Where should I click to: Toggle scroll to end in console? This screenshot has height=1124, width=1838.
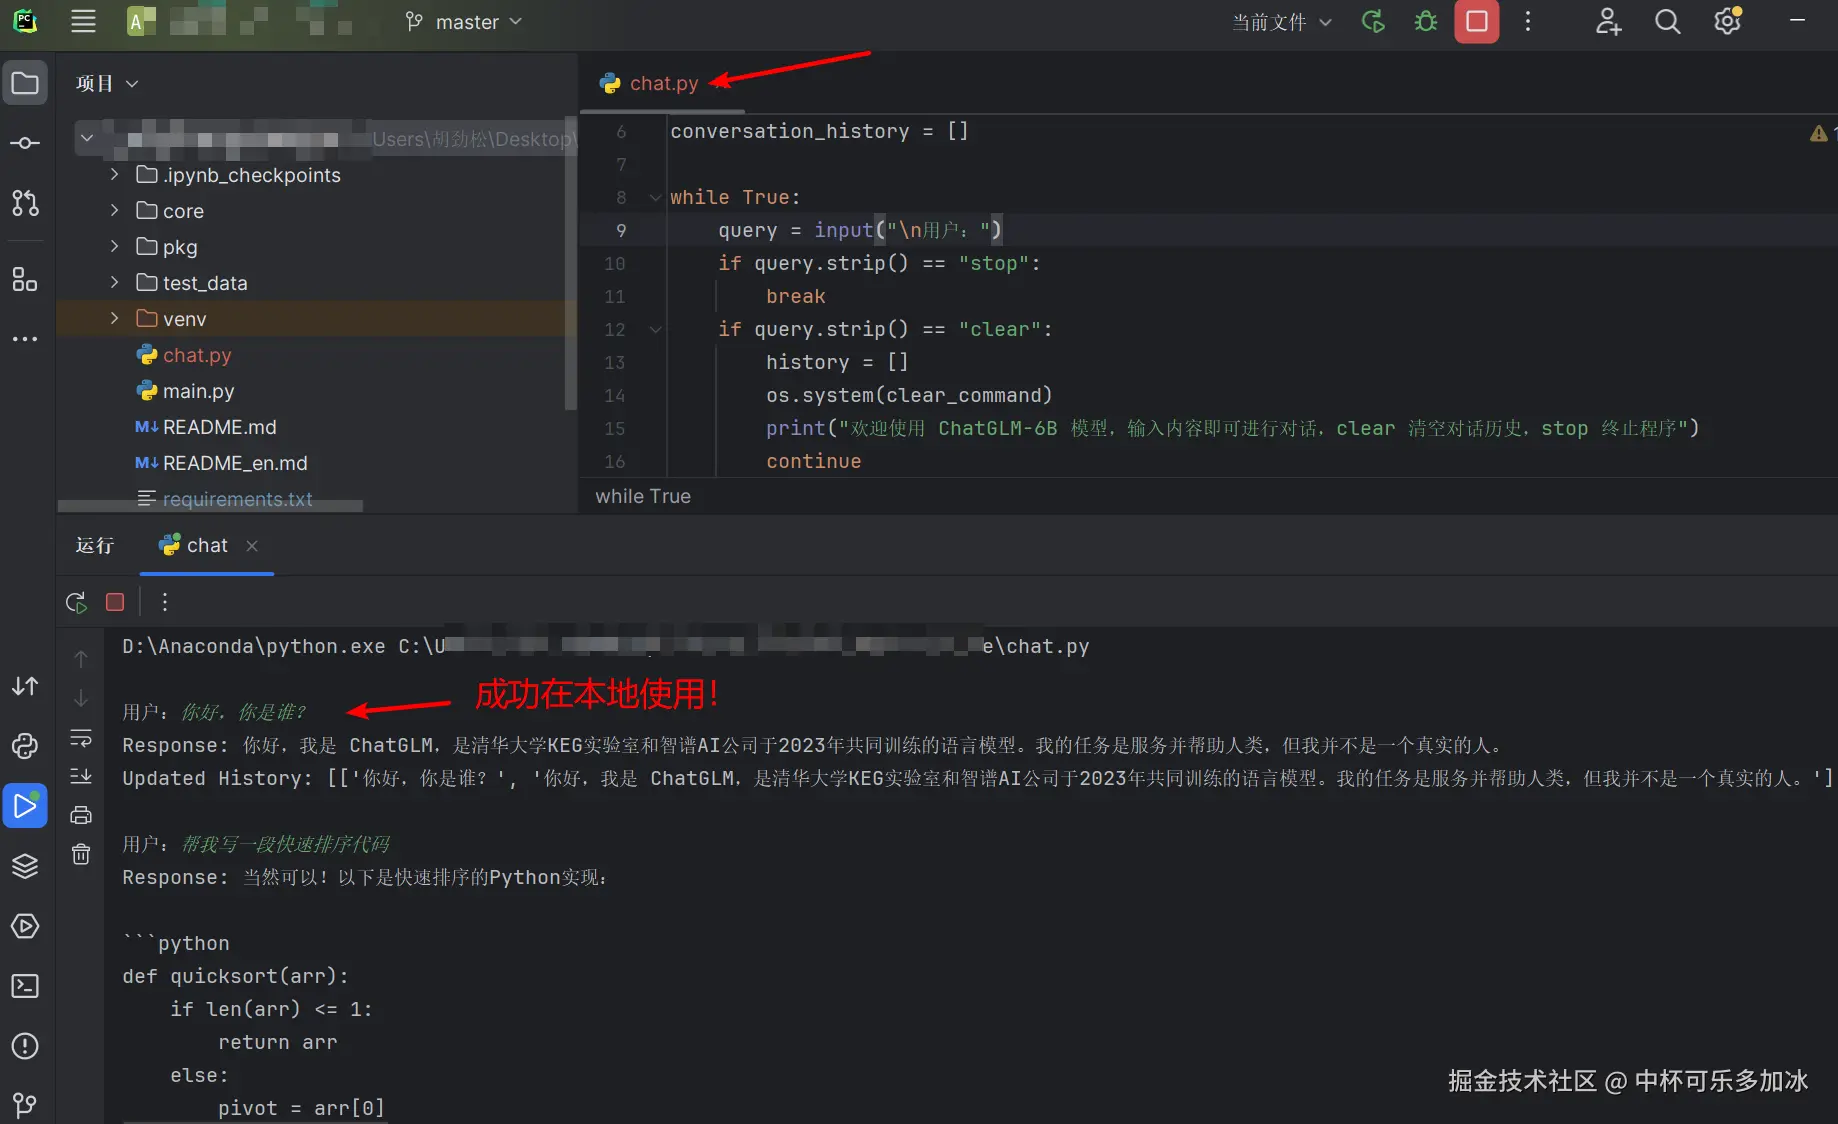81,776
